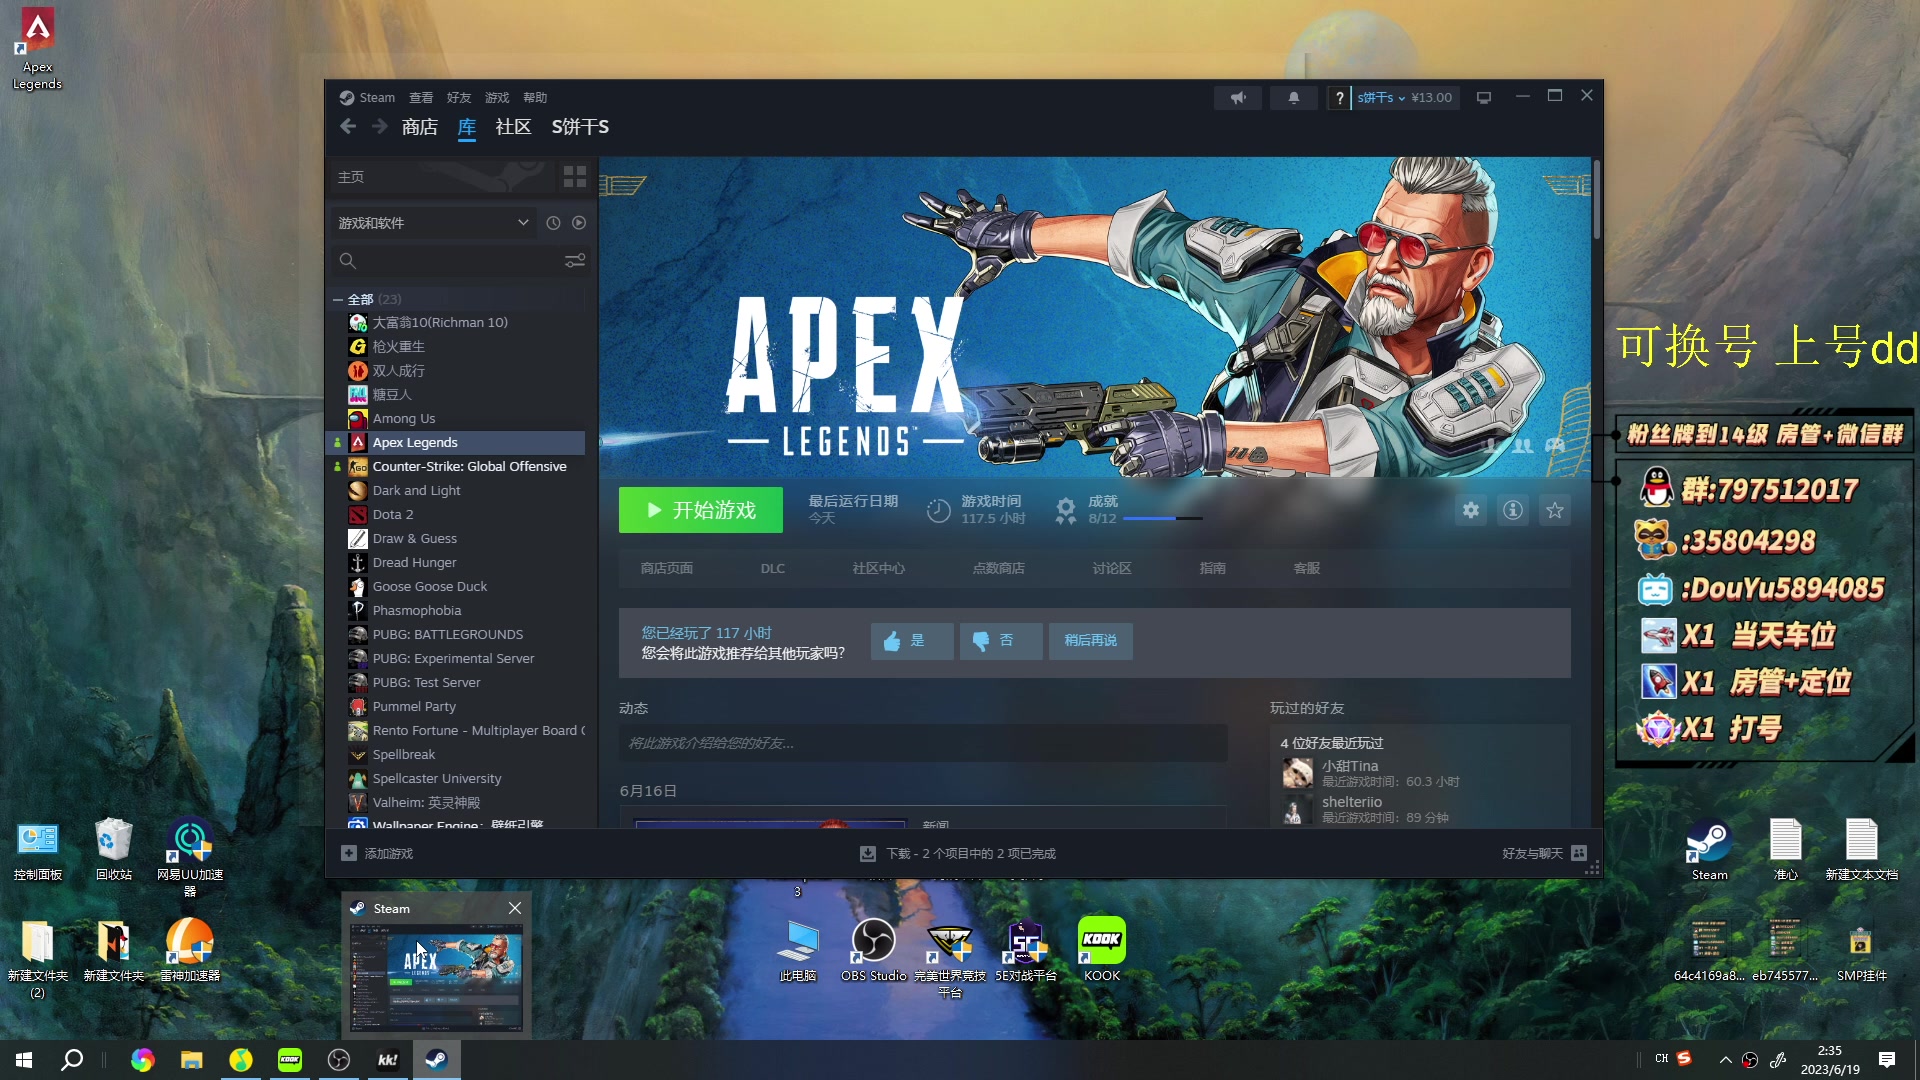Open Apex Legends 商店页面 store page link
Viewport: 1920px width, 1080px height.
point(667,568)
